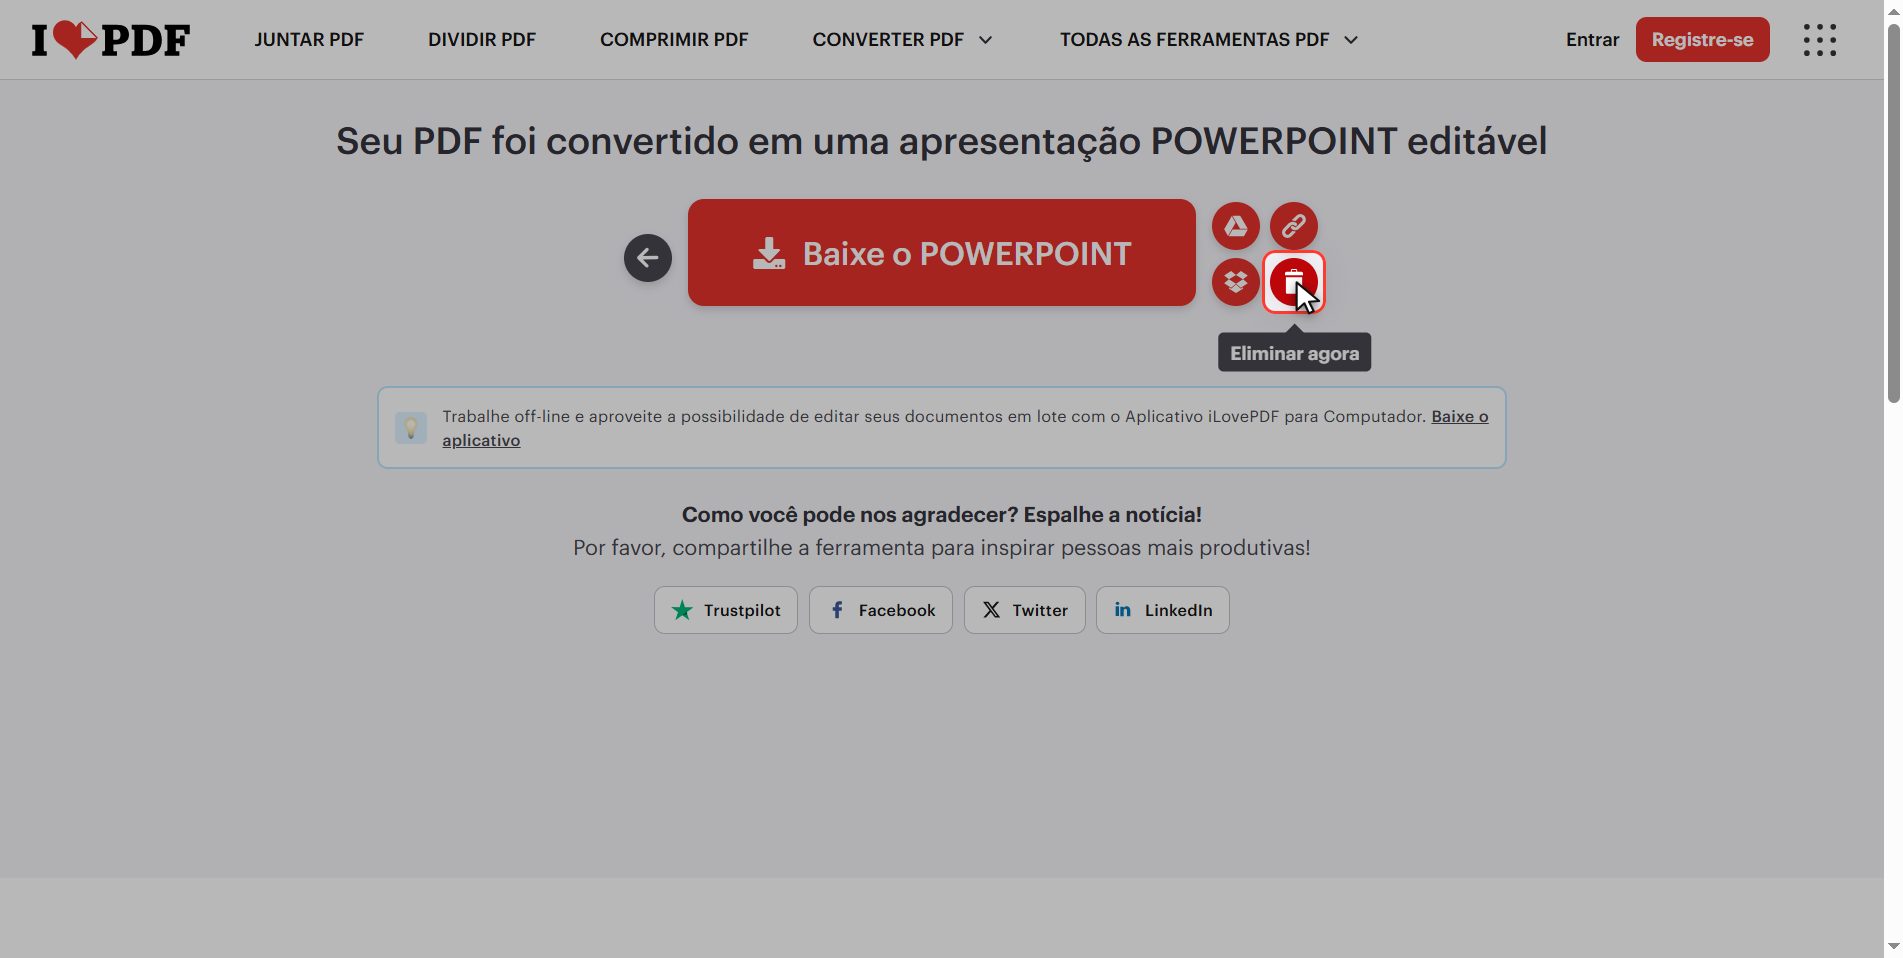
Task: Click the Entrar login link
Action: [1592, 40]
